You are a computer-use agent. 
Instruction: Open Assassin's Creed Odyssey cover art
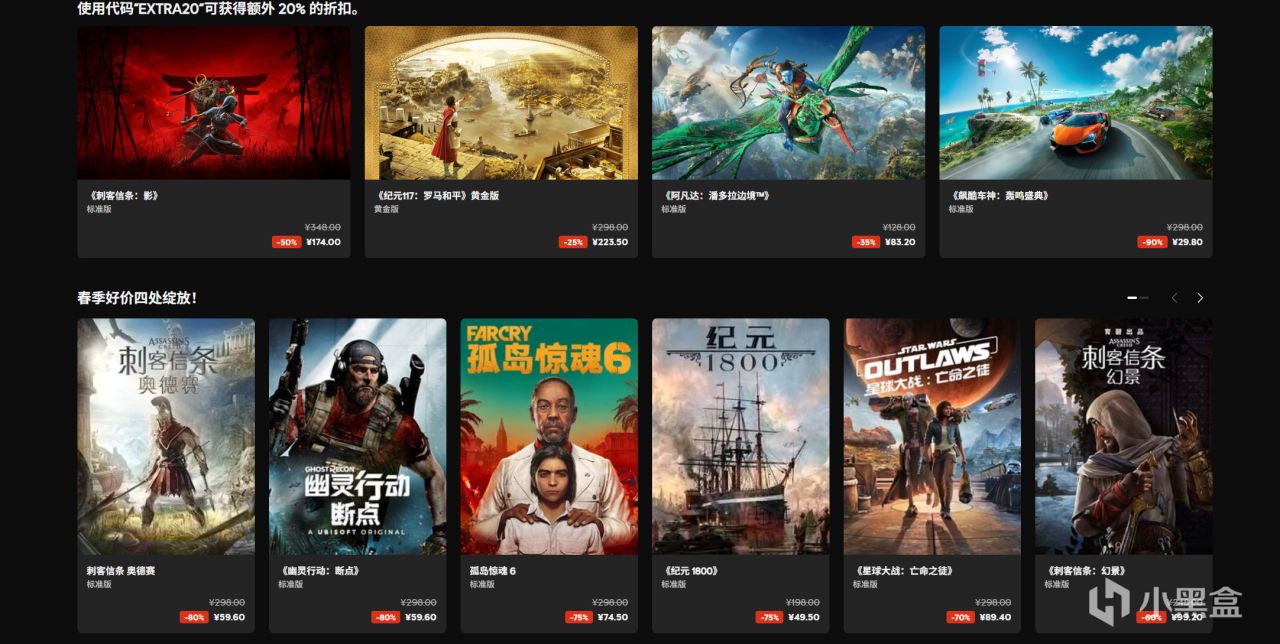tap(166, 437)
